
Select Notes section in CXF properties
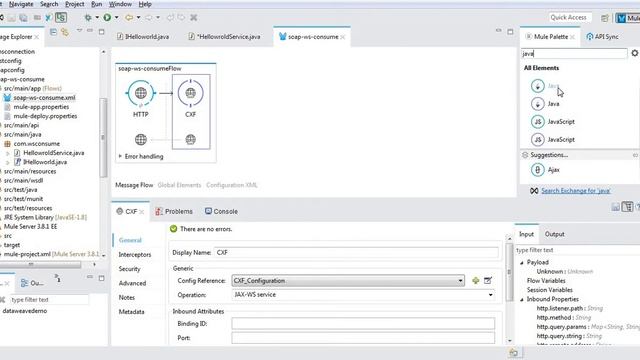click(127, 298)
